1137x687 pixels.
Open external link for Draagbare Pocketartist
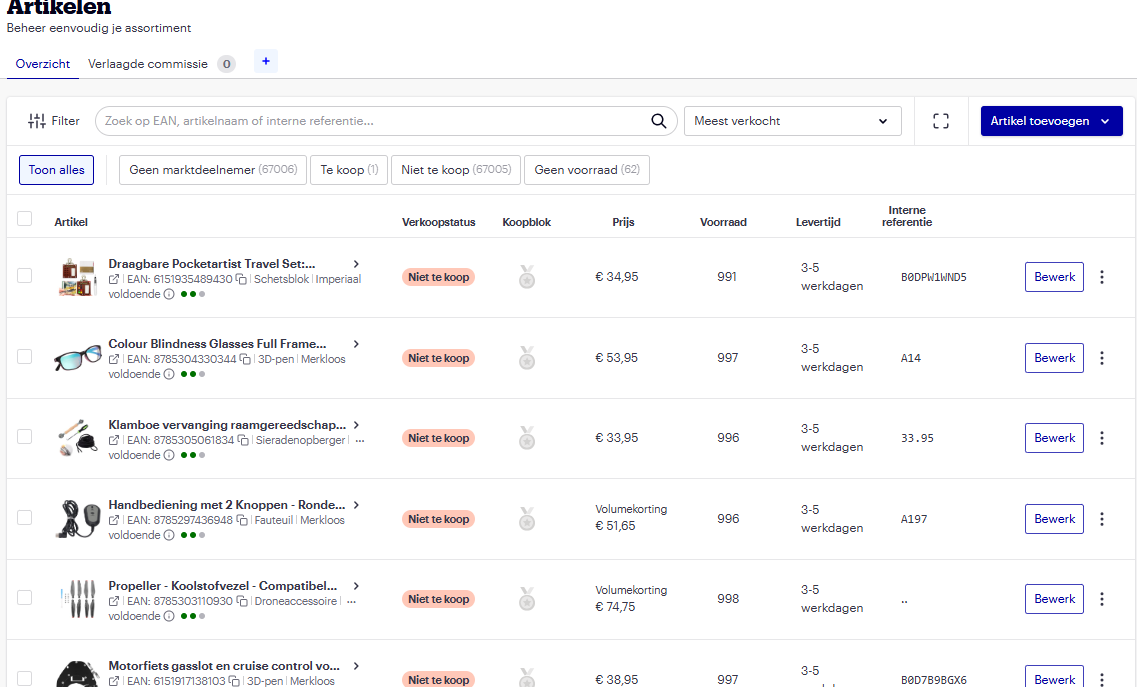coord(114,279)
